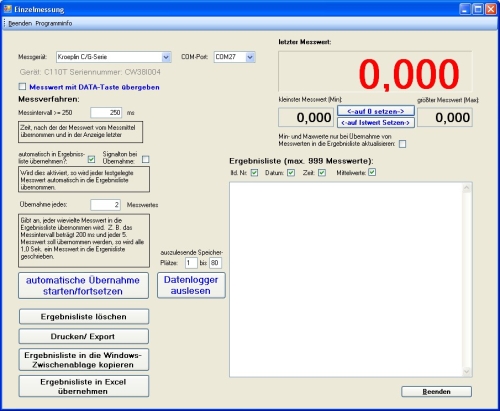Click into the Messintervall input field
Screen dimensions: 500x411
pos(106,113)
